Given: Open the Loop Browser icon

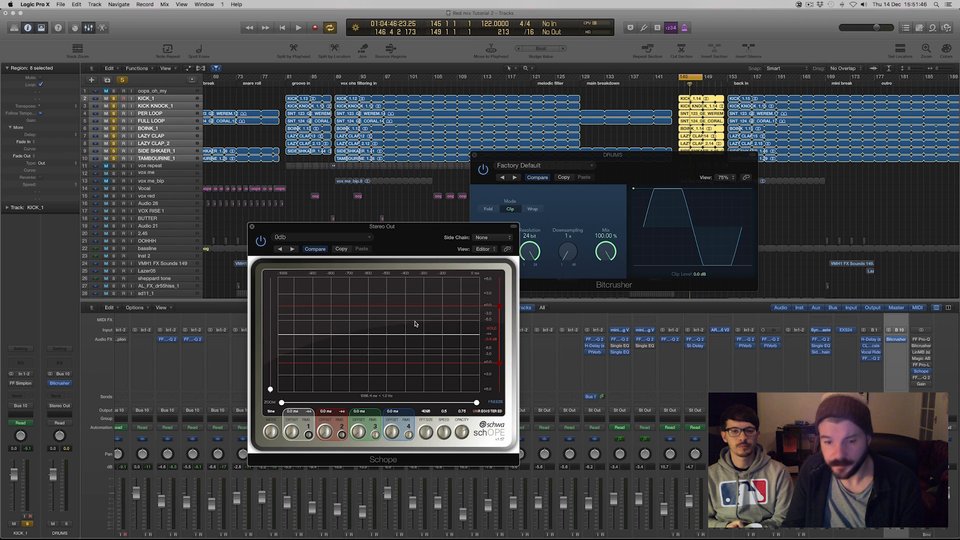Looking at the screenshot, I should [x=932, y=28].
